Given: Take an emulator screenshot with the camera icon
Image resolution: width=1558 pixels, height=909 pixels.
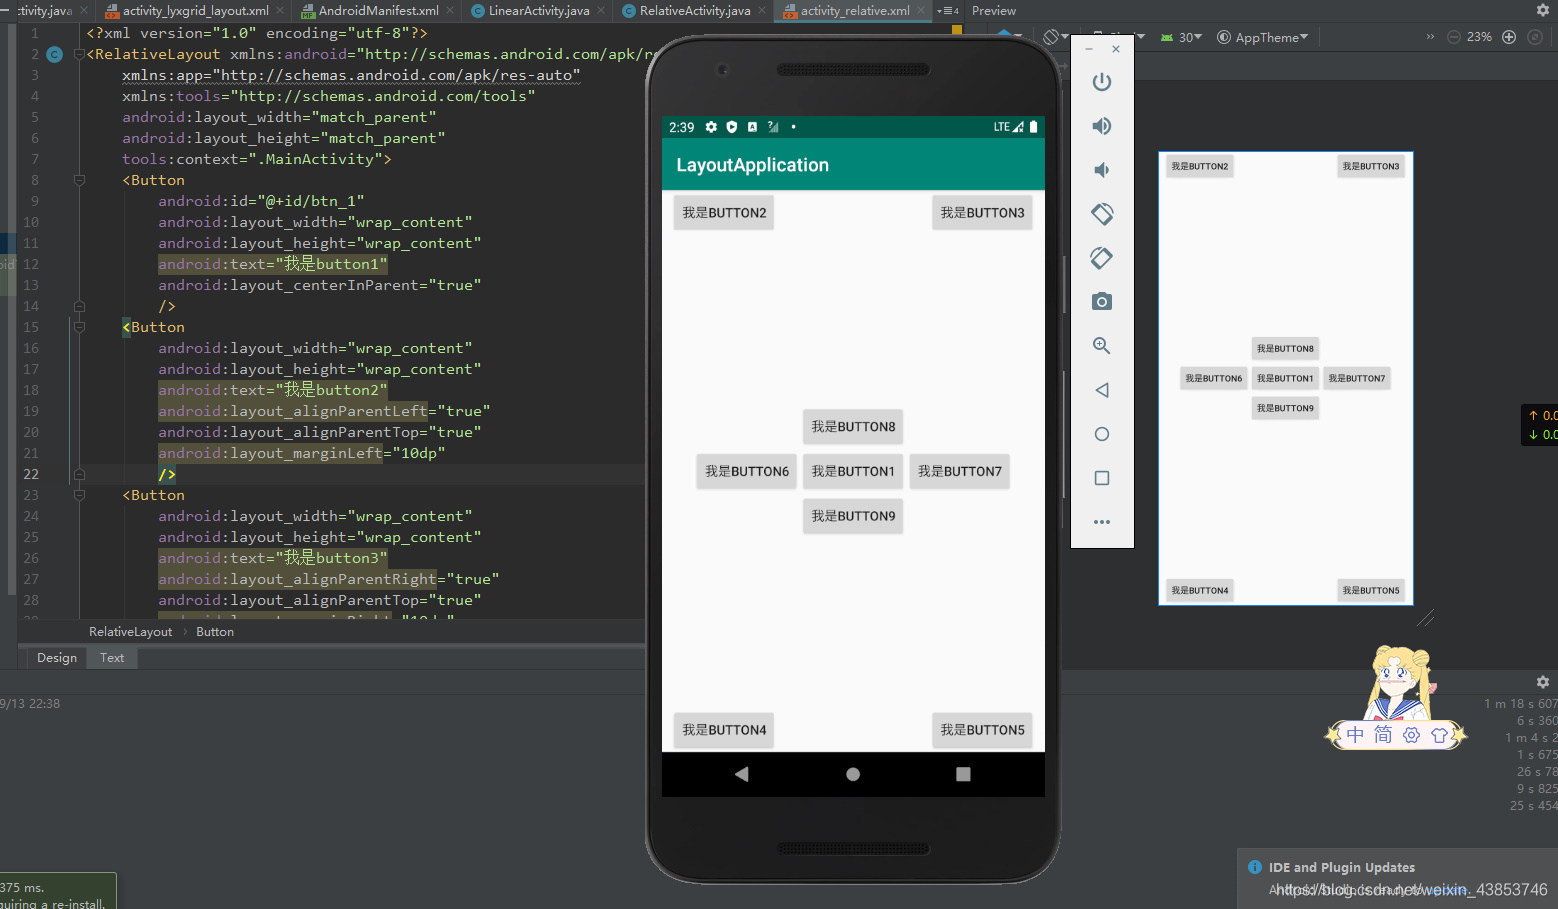Looking at the screenshot, I should coord(1102,302).
